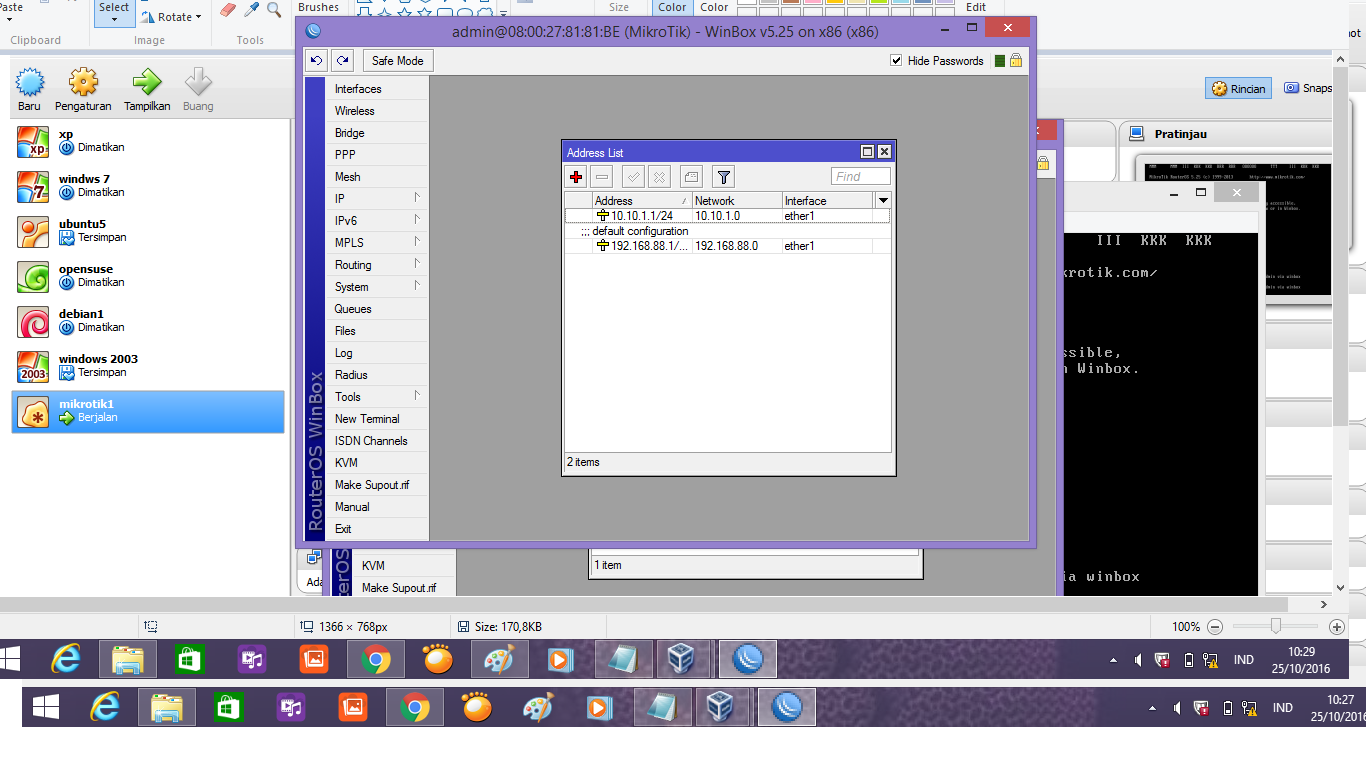
Task: Select the mikrotik1 VM in VirtualBox list
Action: (148, 411)
